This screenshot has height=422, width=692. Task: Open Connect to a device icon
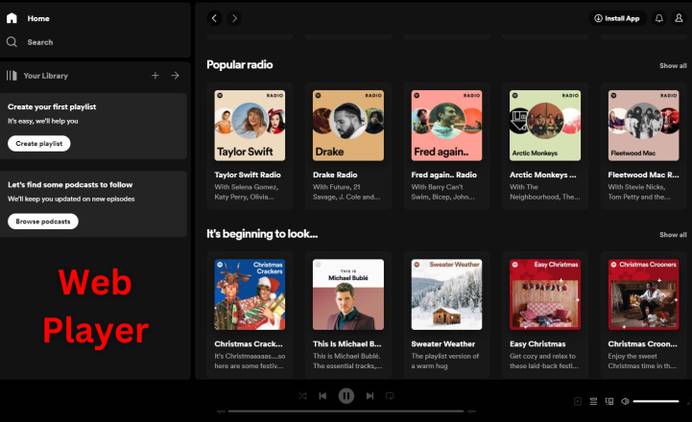609,401
